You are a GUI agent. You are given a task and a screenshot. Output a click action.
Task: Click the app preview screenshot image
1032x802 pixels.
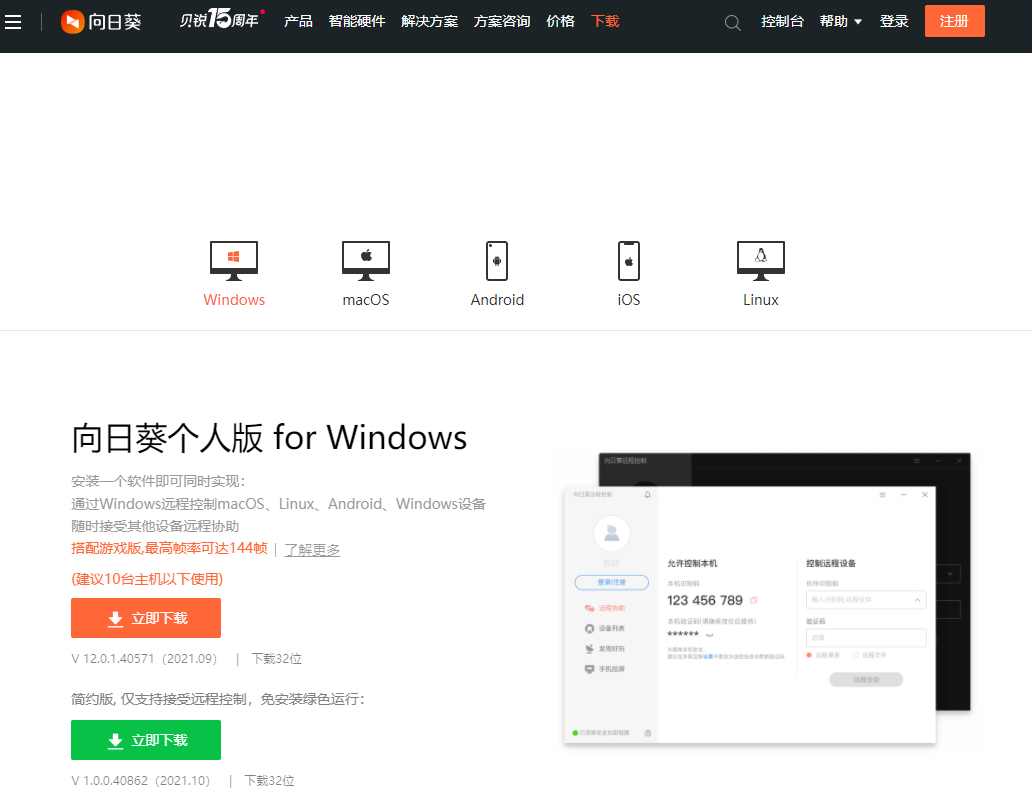click(767, 597)
